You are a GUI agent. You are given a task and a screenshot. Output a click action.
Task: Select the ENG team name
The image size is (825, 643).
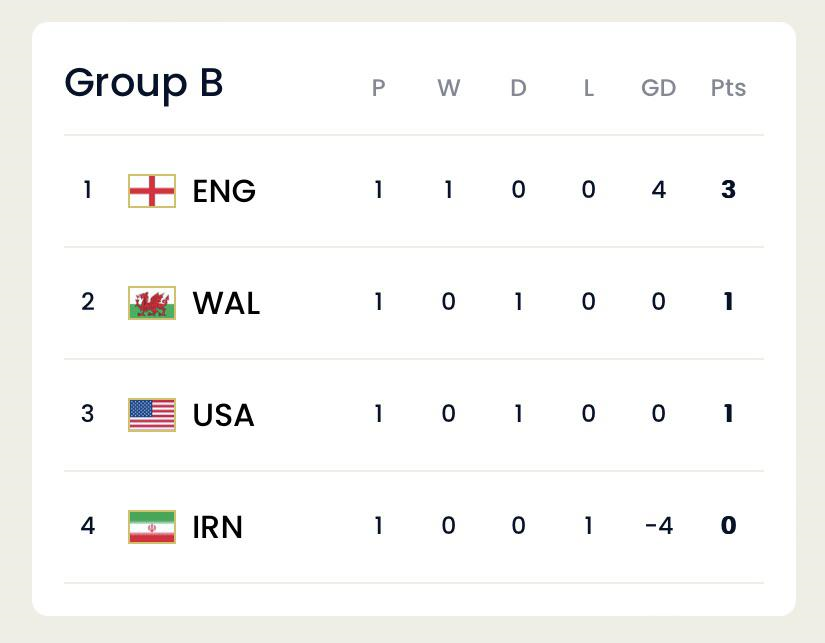click(224, 190)
